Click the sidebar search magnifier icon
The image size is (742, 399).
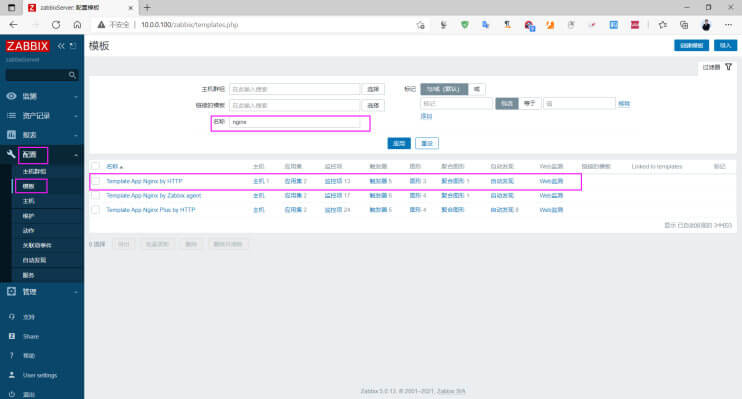pyautogui.click(x=72, y=75)
